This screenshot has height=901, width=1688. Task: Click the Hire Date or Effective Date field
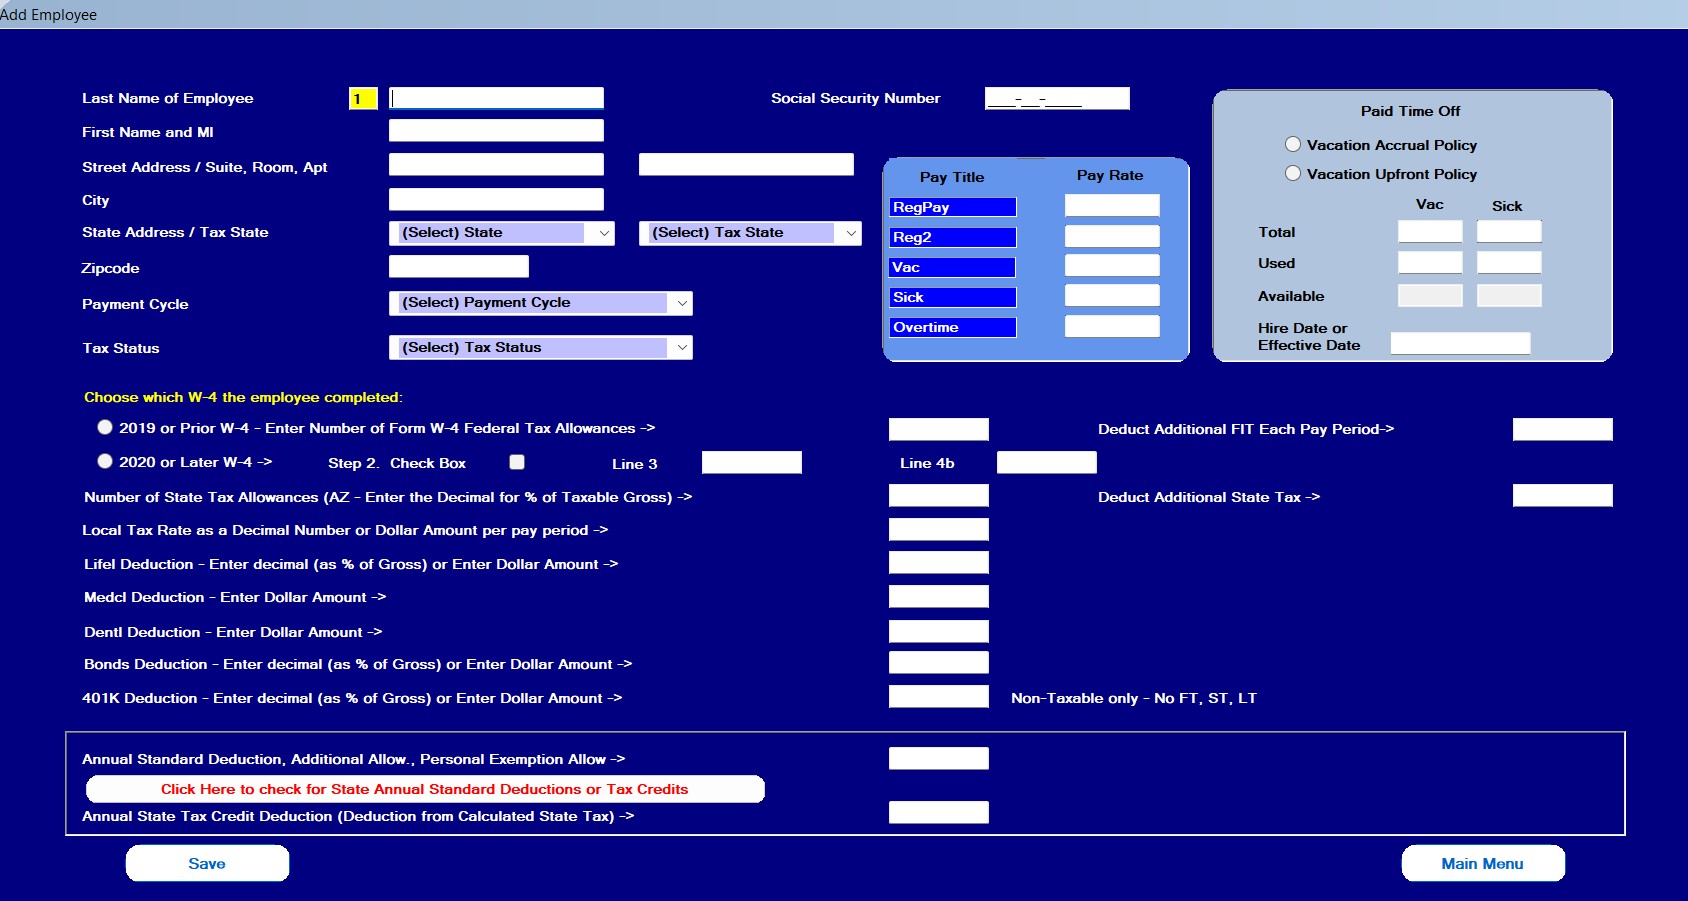click(1460, 343)
